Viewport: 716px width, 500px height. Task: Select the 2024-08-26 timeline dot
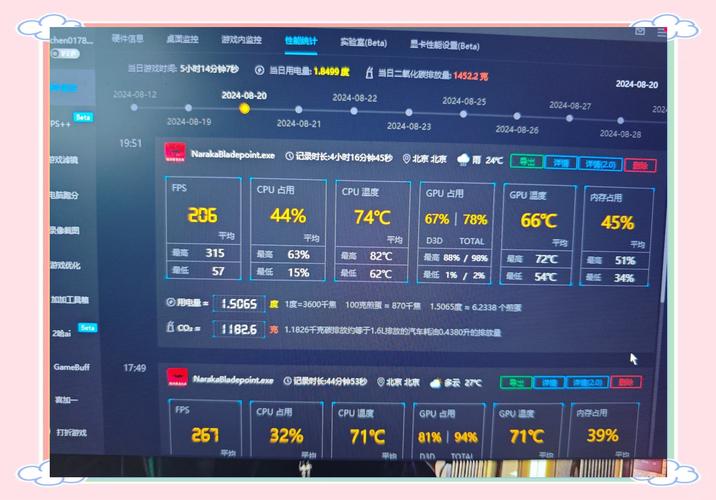point(517,116)
